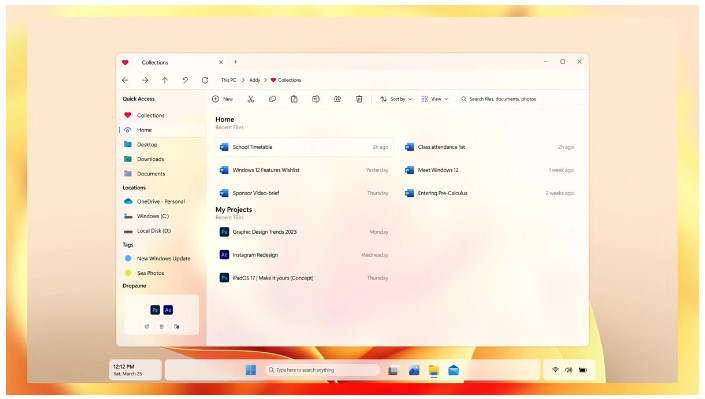Go forward with the right arrow button
The height and width of the screenshot is (399, 705).
click(145, 80)
